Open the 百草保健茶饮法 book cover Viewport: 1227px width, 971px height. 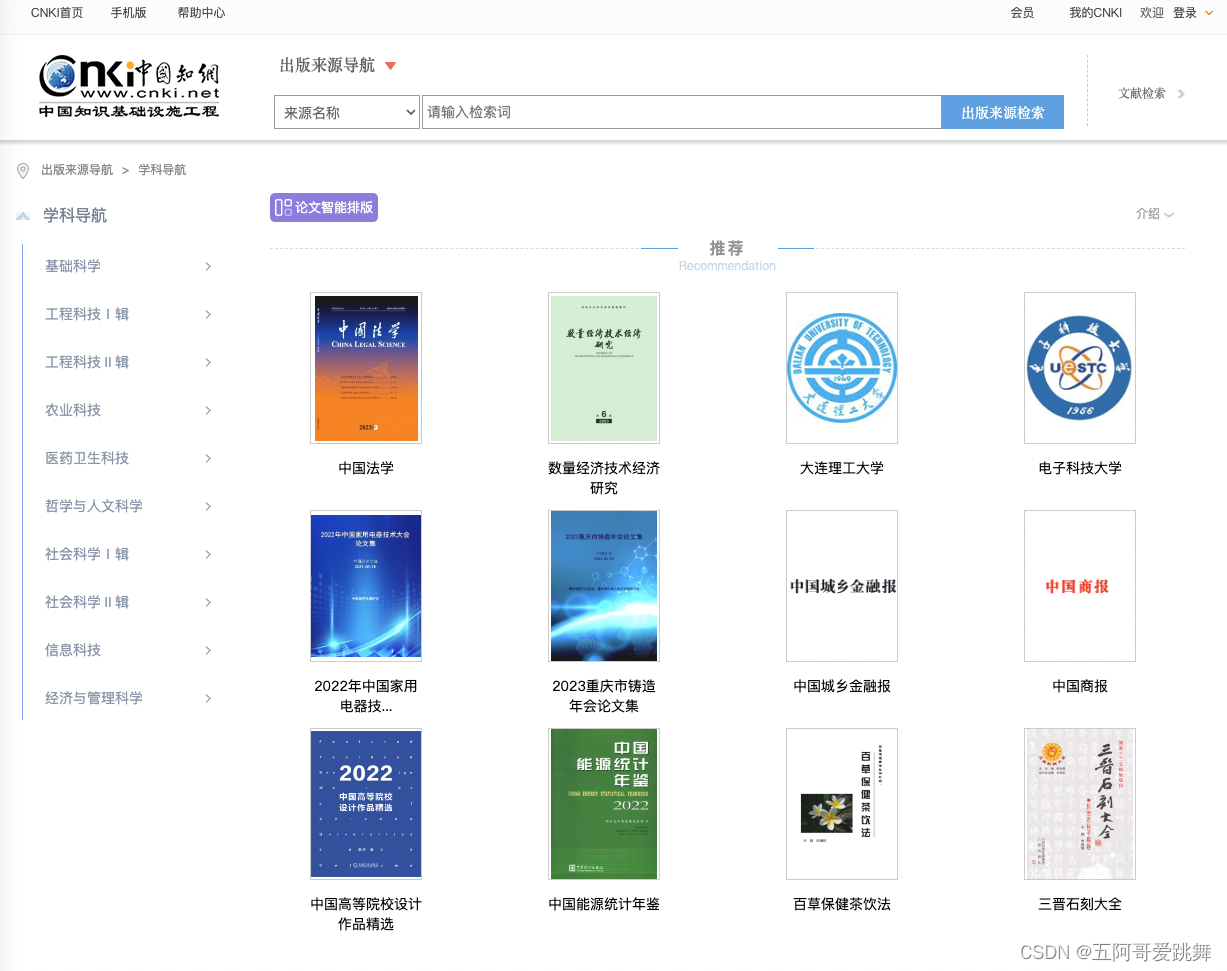point(842,804)
